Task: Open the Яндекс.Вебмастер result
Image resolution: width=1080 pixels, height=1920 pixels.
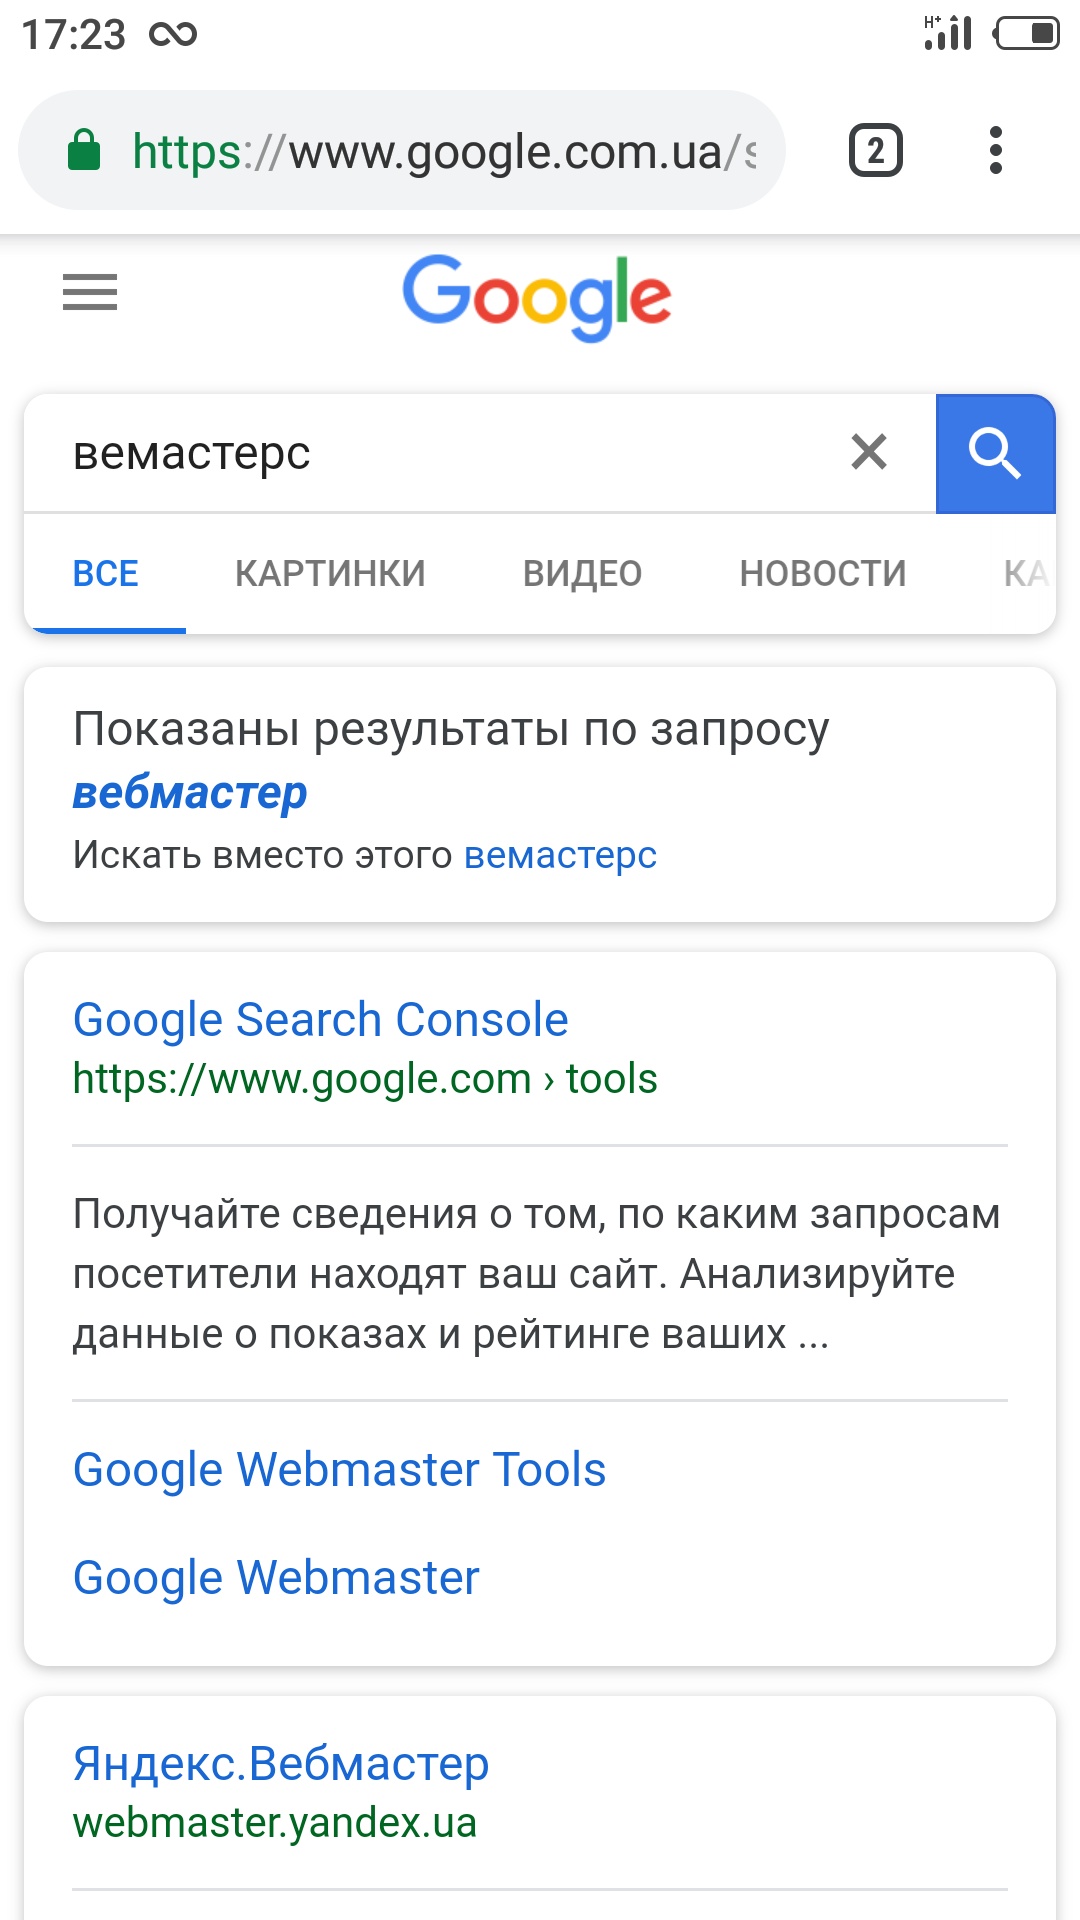Action: pos(280,1763)
